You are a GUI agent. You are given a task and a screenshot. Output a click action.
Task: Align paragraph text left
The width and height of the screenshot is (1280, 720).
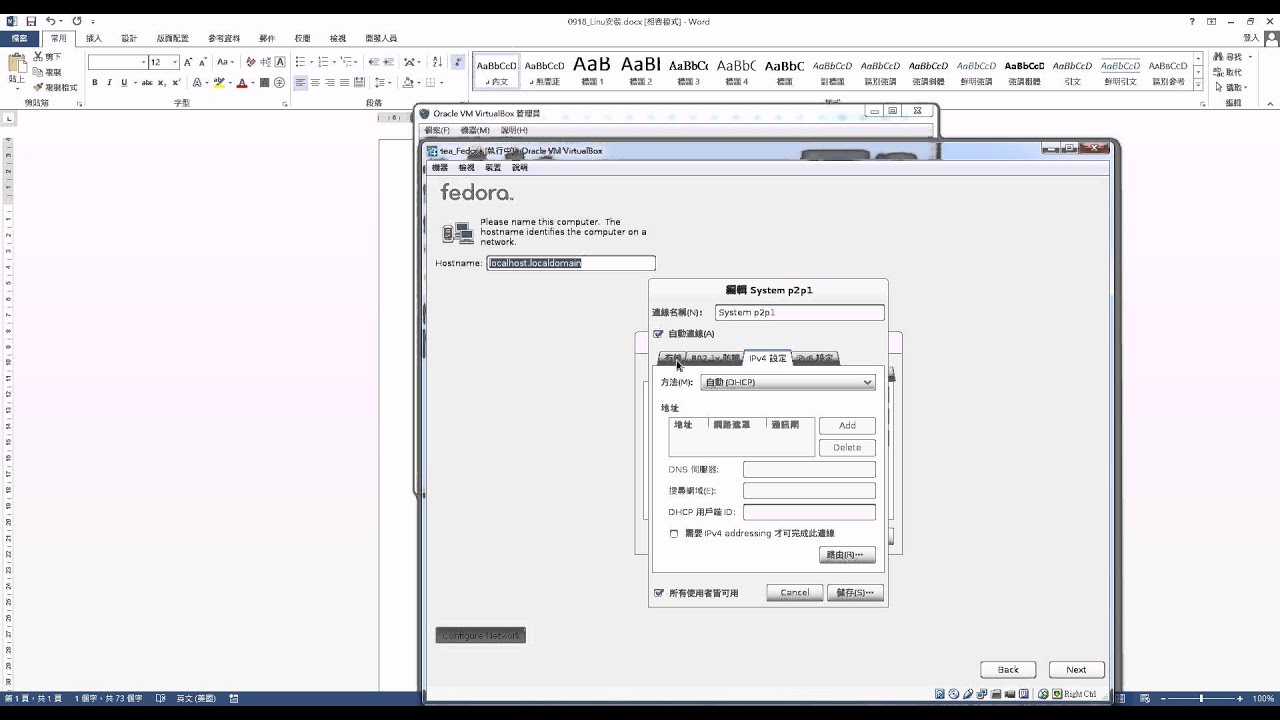pos(300,83)
